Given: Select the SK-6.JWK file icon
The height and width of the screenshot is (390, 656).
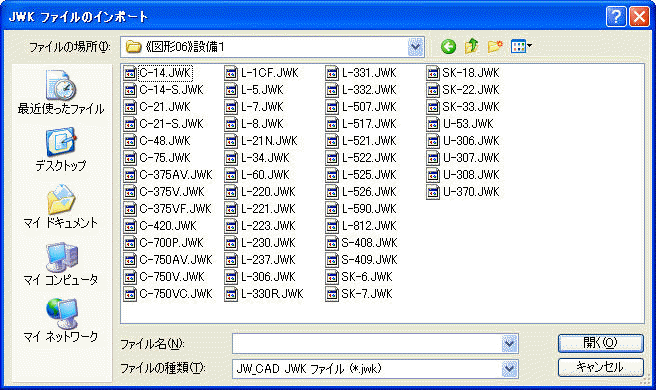Looking at the screenshot, I should point(332,277).
